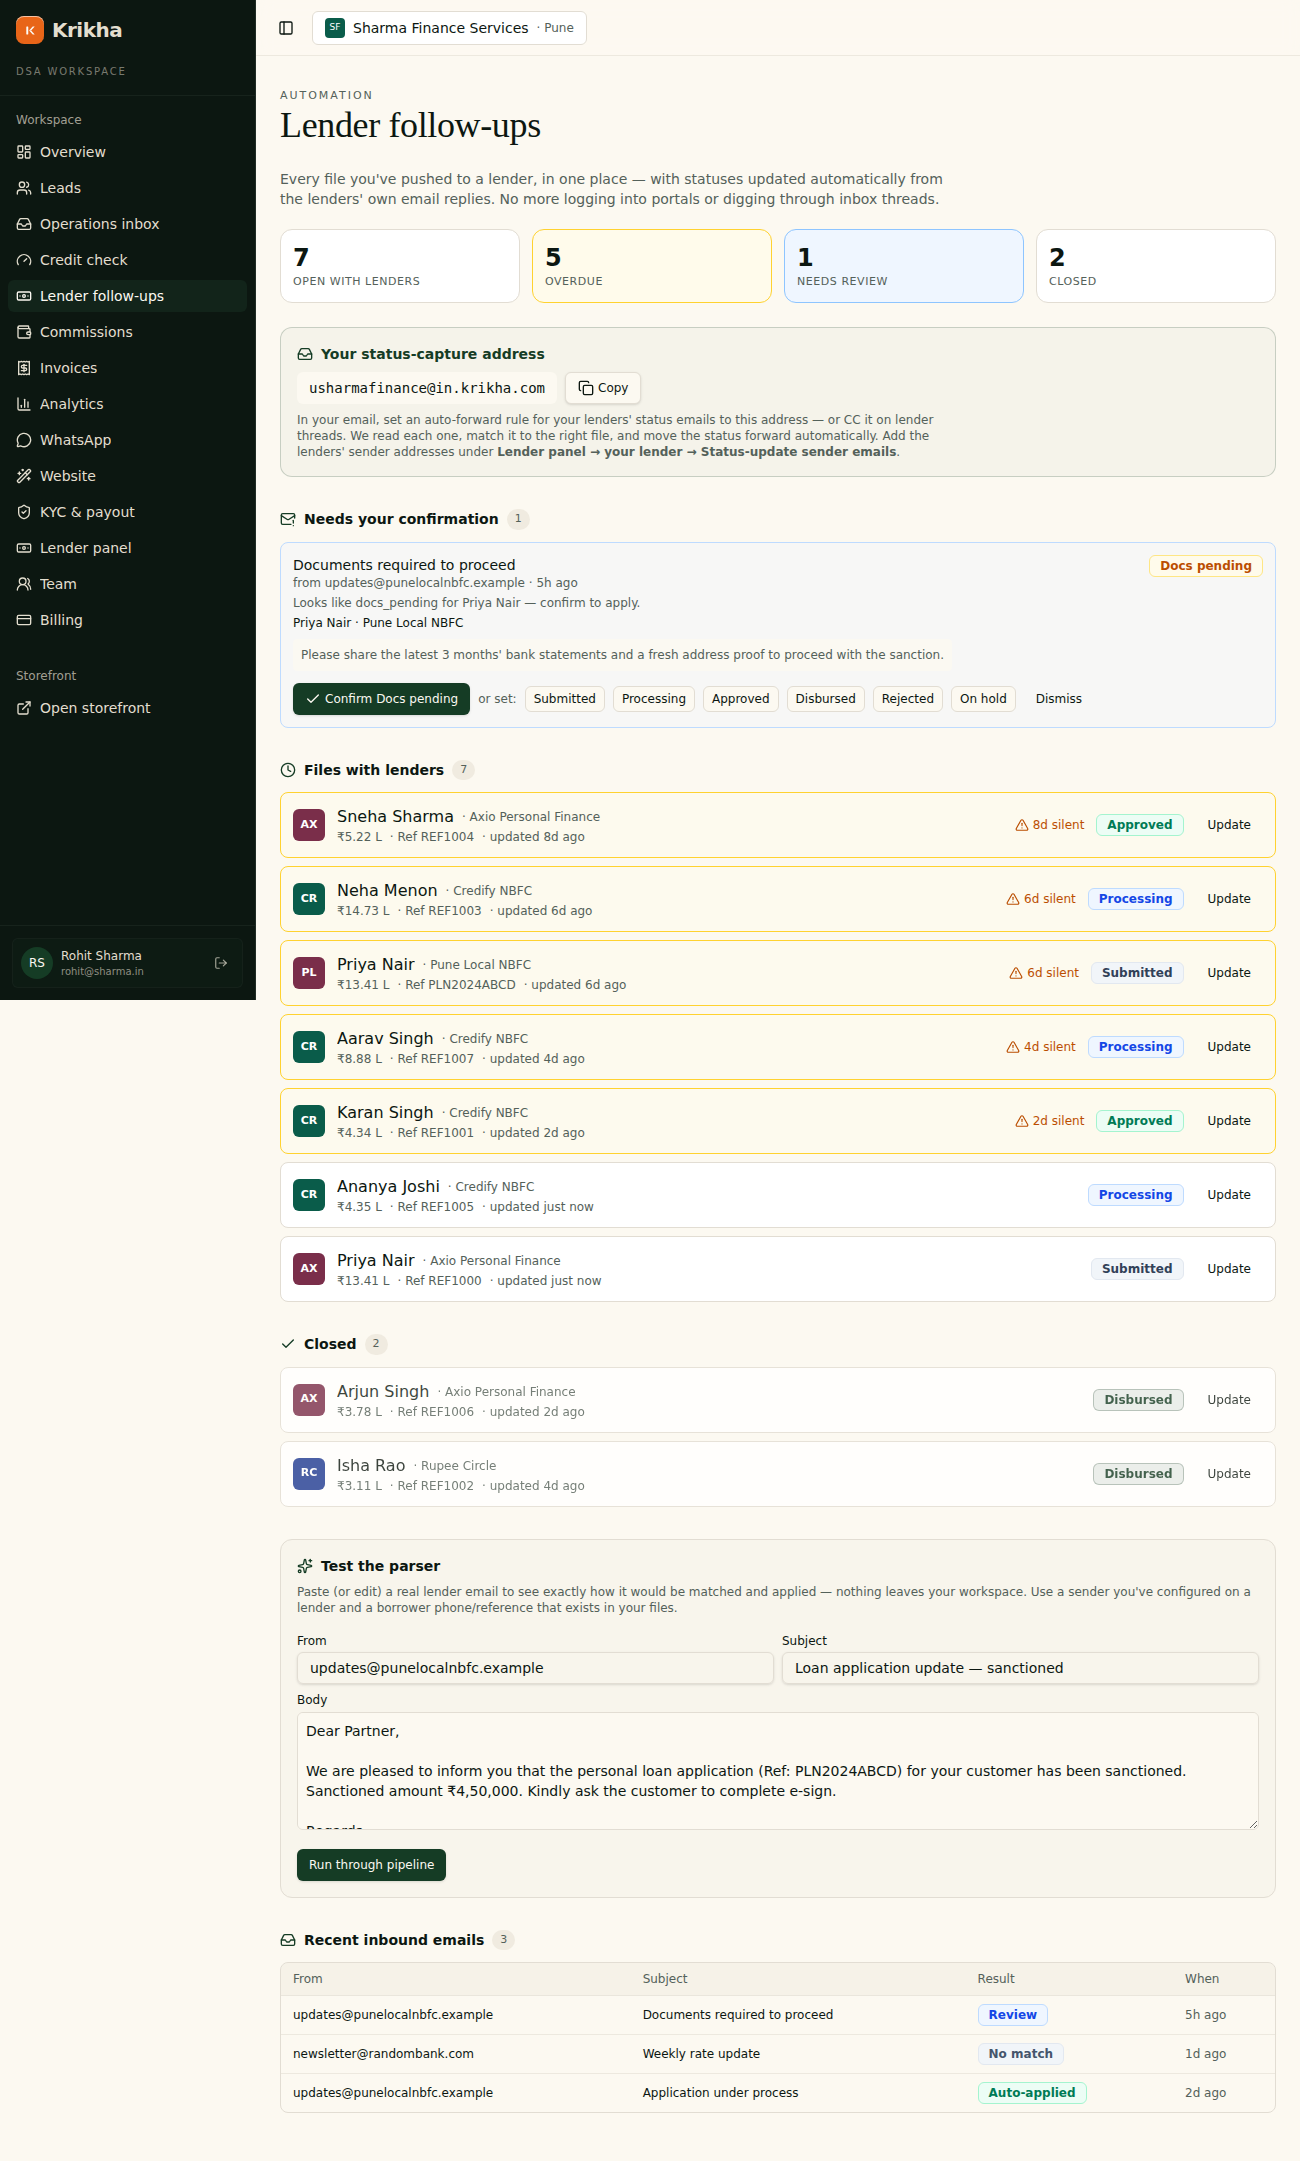
Task: Mark the email as Rejected
Action: coord(908,699)
